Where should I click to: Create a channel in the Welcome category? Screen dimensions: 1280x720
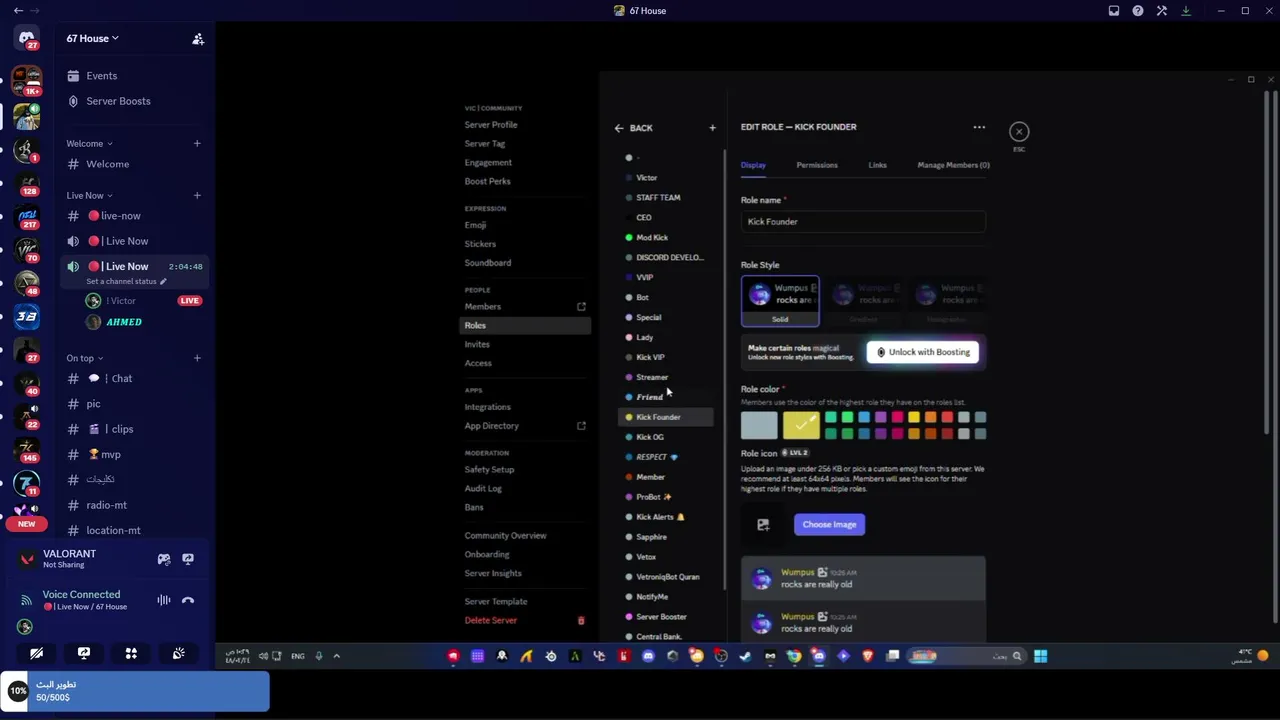pyautogui.click(x=197, y=144)
